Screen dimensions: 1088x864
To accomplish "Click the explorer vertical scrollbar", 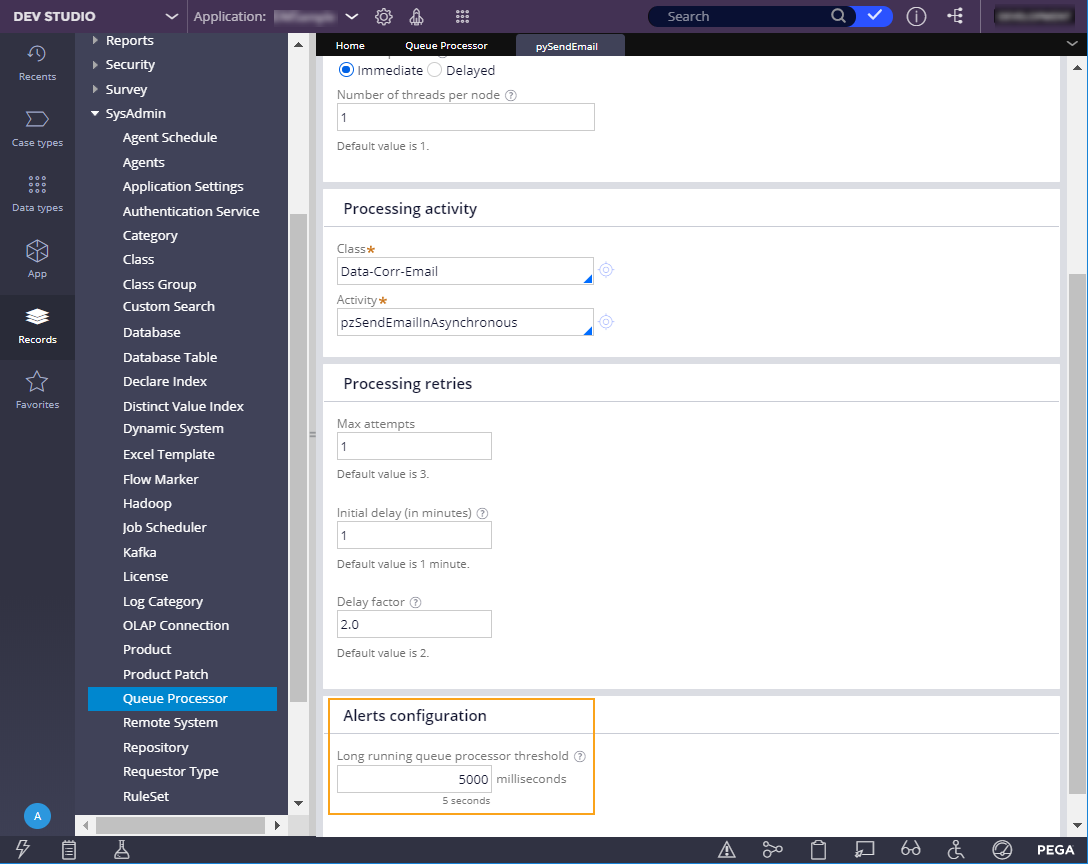I will (298, 458).
